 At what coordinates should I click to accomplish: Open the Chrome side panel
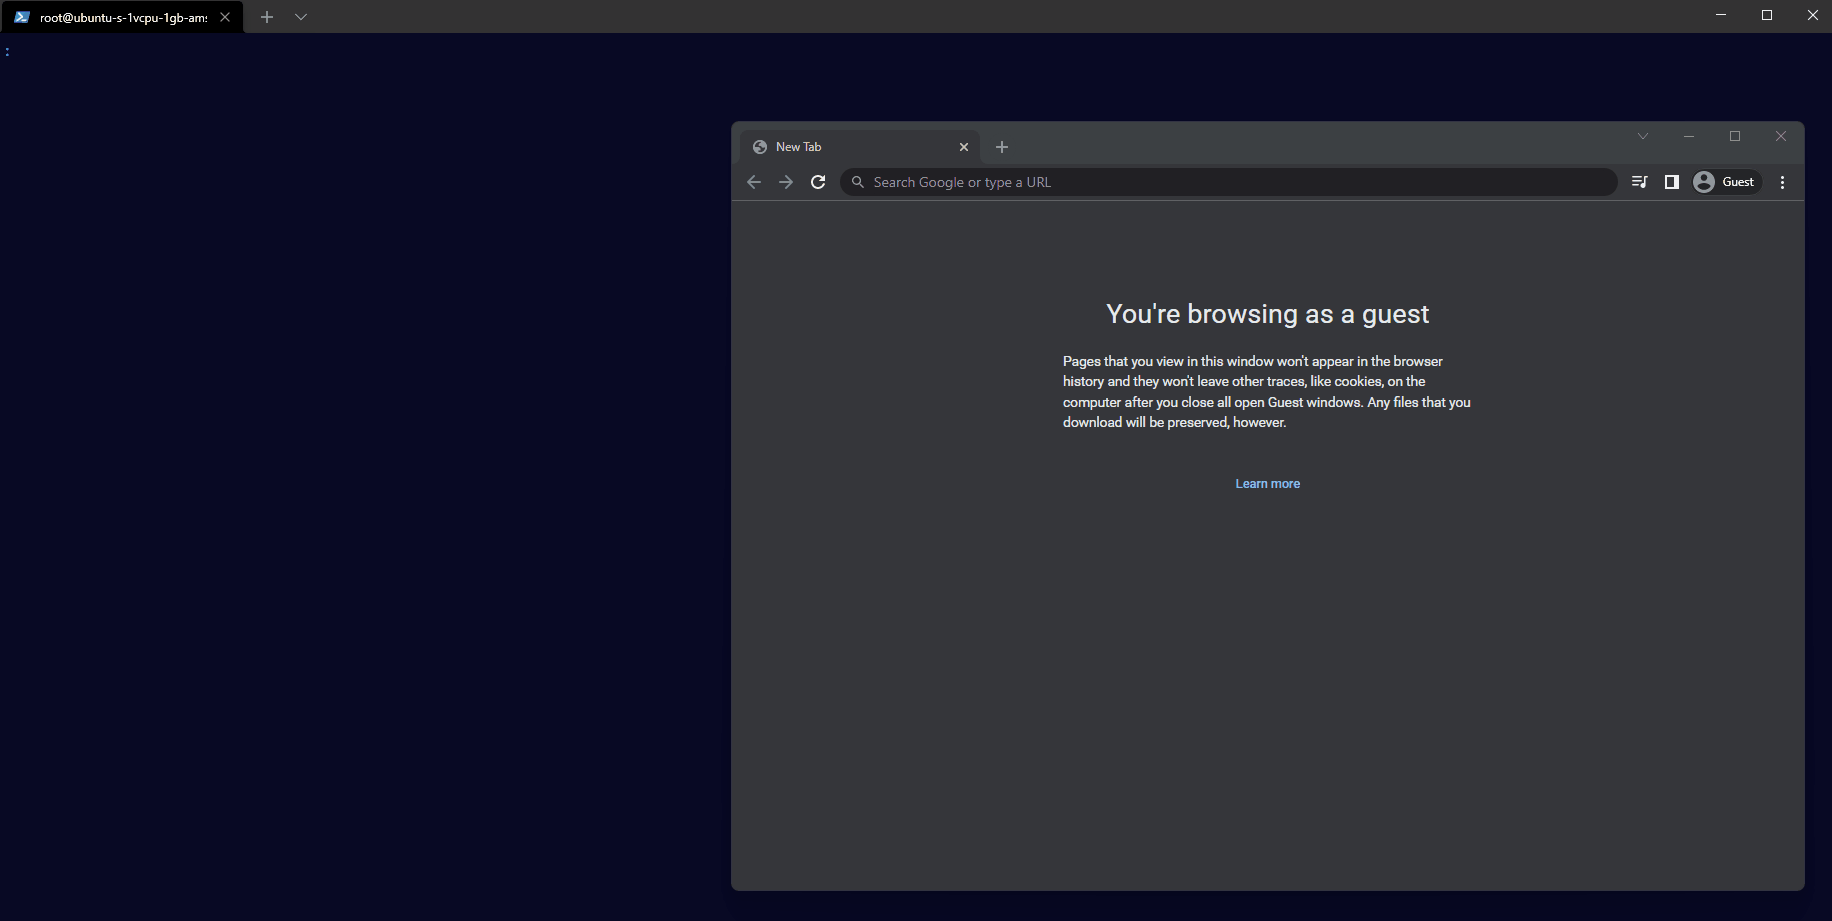click(x=1672, y=181)
